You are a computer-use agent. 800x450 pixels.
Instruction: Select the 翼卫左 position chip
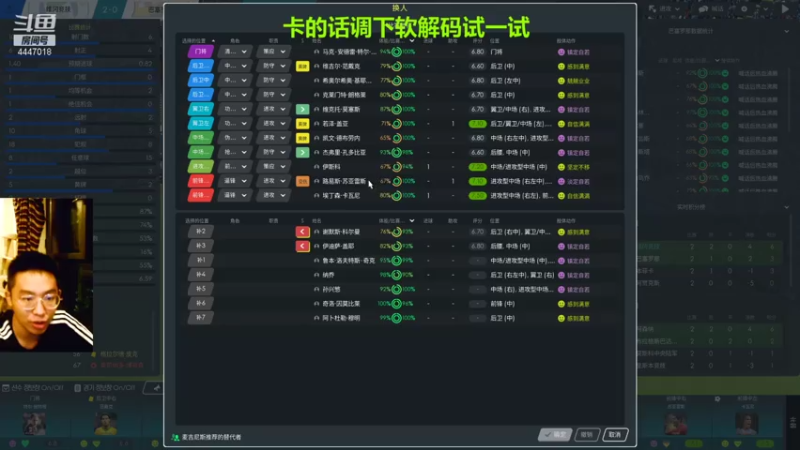(201, 123)
